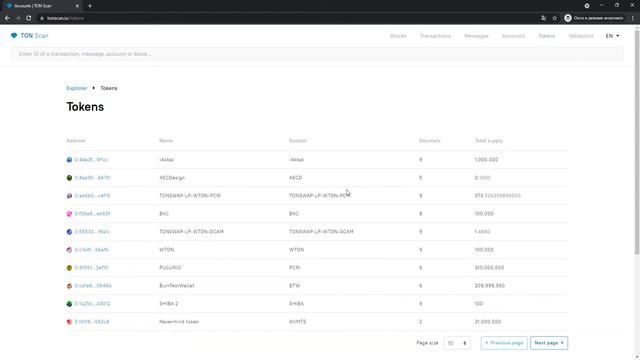Bookmark this page with the star icon
This screenshot has height=360, width=640.
(554, 18)
